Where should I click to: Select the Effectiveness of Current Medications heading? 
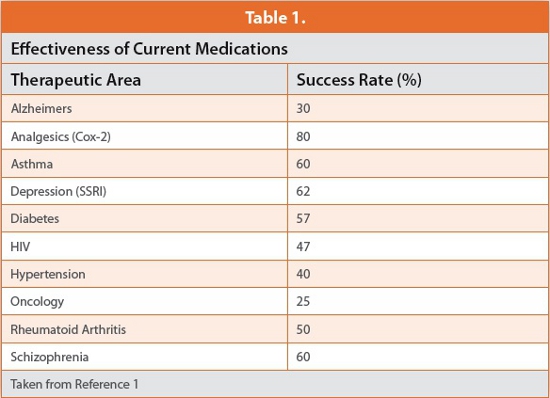[x=149, y=48]
